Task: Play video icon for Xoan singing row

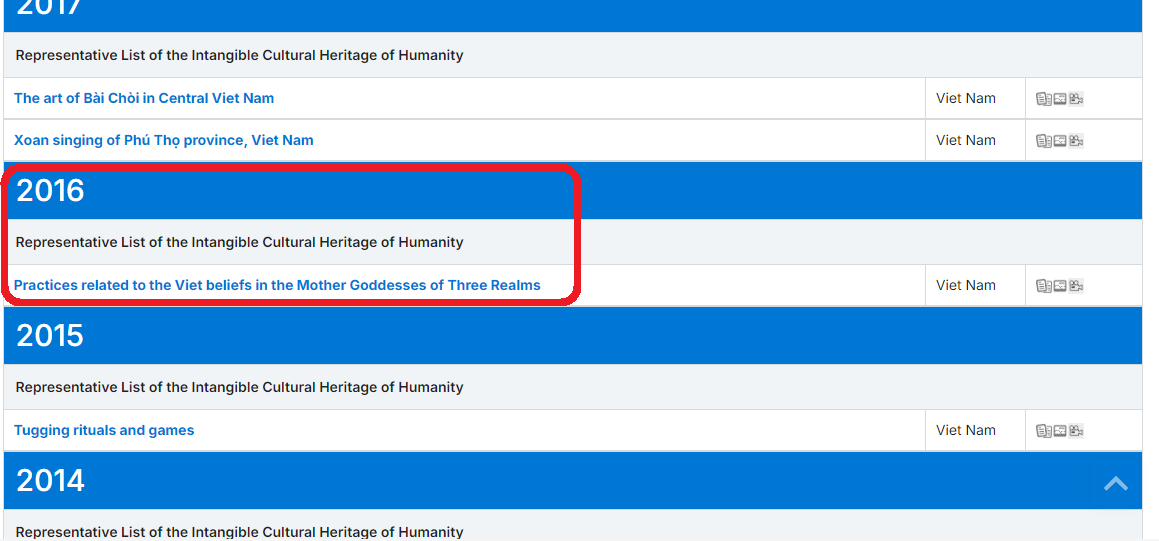Action: tap(1076, 141)
